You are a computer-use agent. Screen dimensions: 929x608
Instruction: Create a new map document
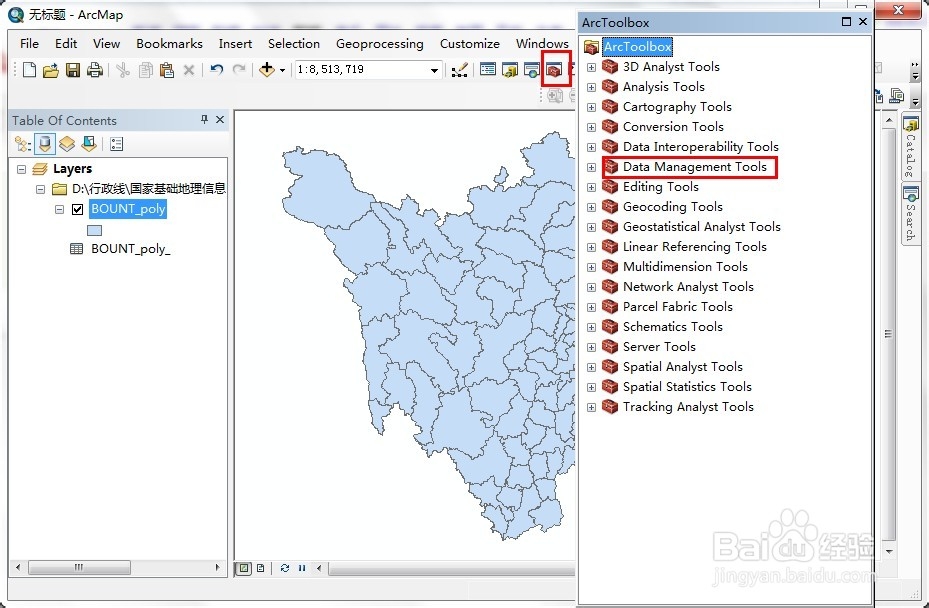29,70
